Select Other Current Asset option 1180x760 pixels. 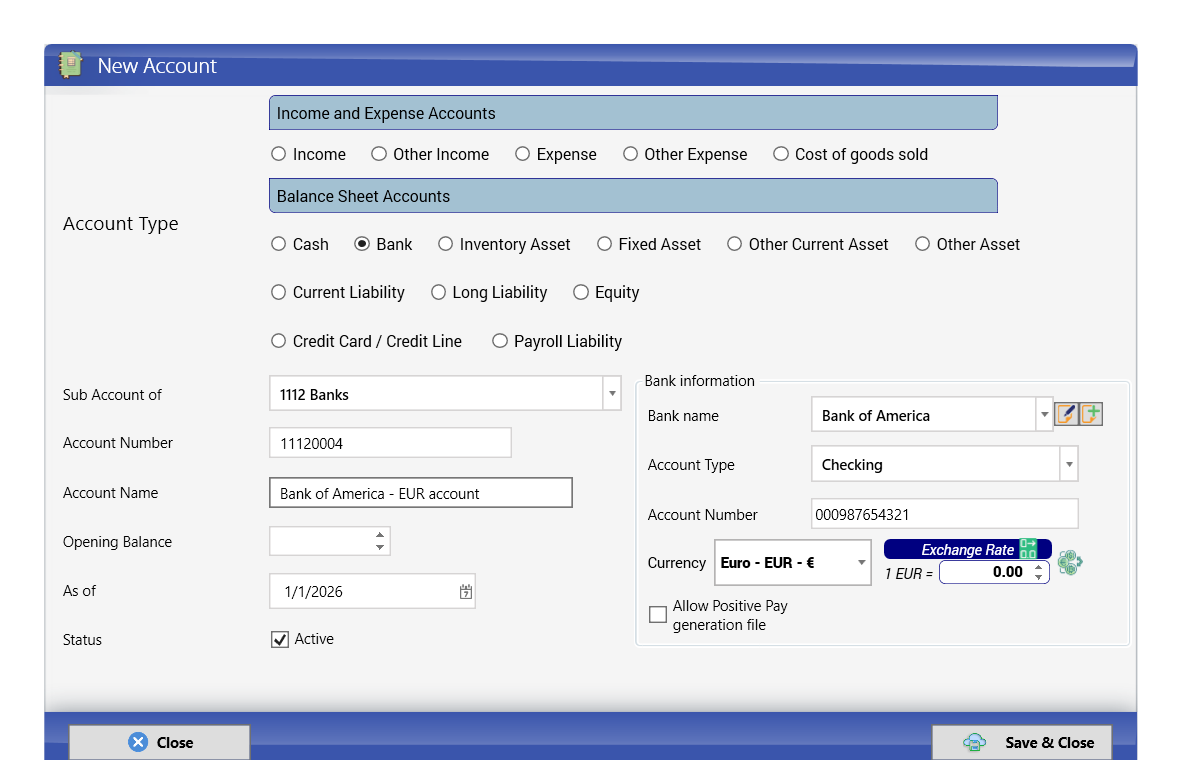(x=734, y=244)
